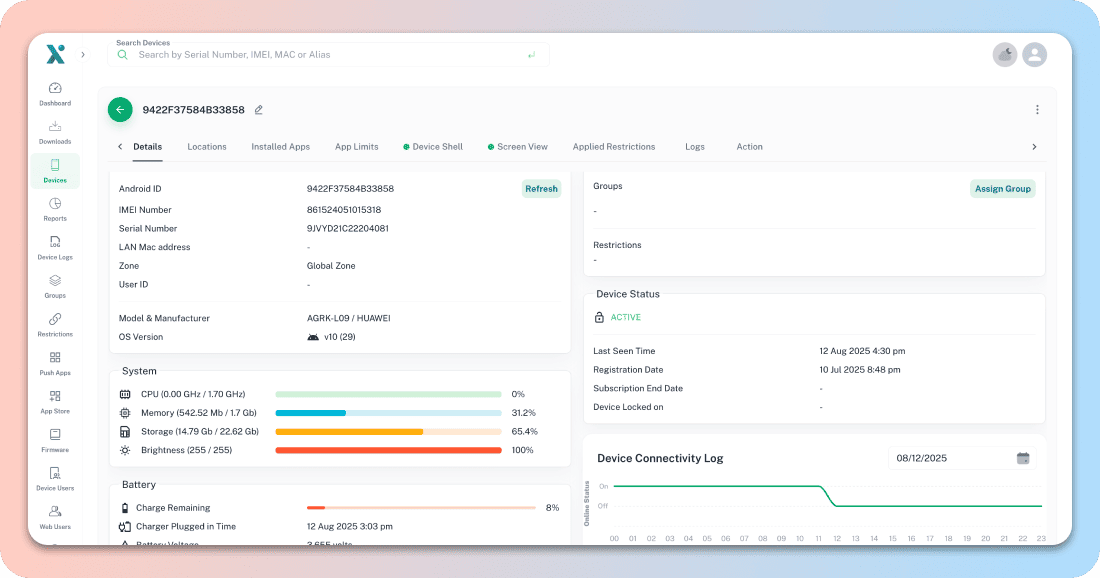Click the Memory usage progress bar
Screen dimensions: 1100x578
(389, 413)
